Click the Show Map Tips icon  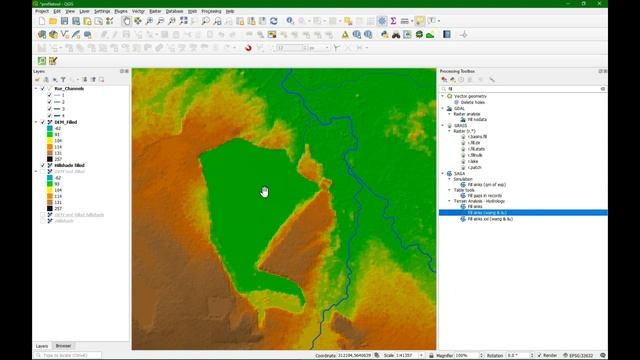pyautogui.click(x=420, y=21)
